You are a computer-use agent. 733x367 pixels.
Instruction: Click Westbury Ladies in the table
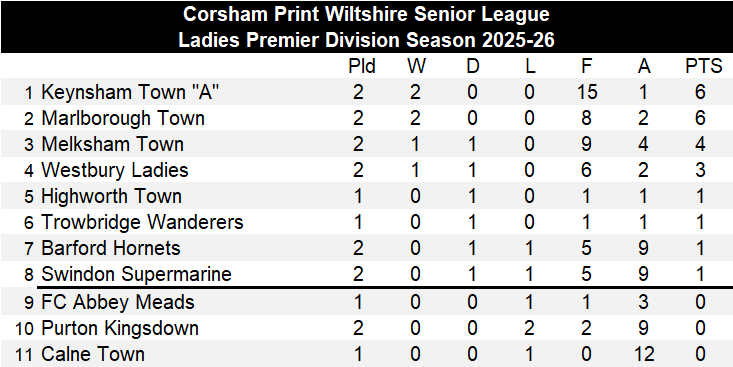(x=115, y=170)
